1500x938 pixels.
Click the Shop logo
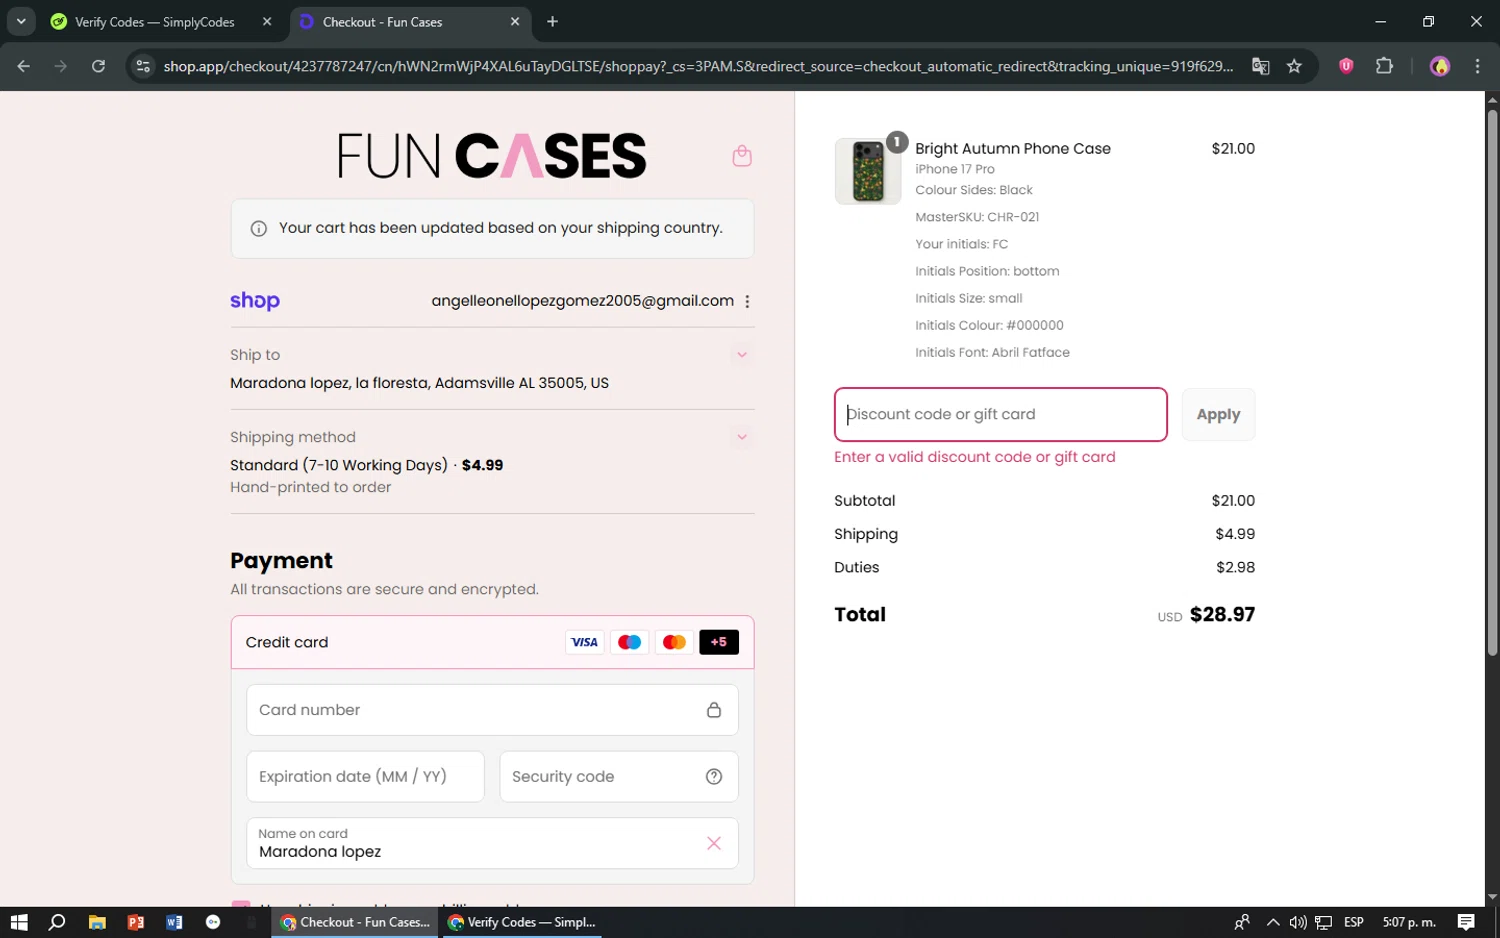click(x=255, y=301)
